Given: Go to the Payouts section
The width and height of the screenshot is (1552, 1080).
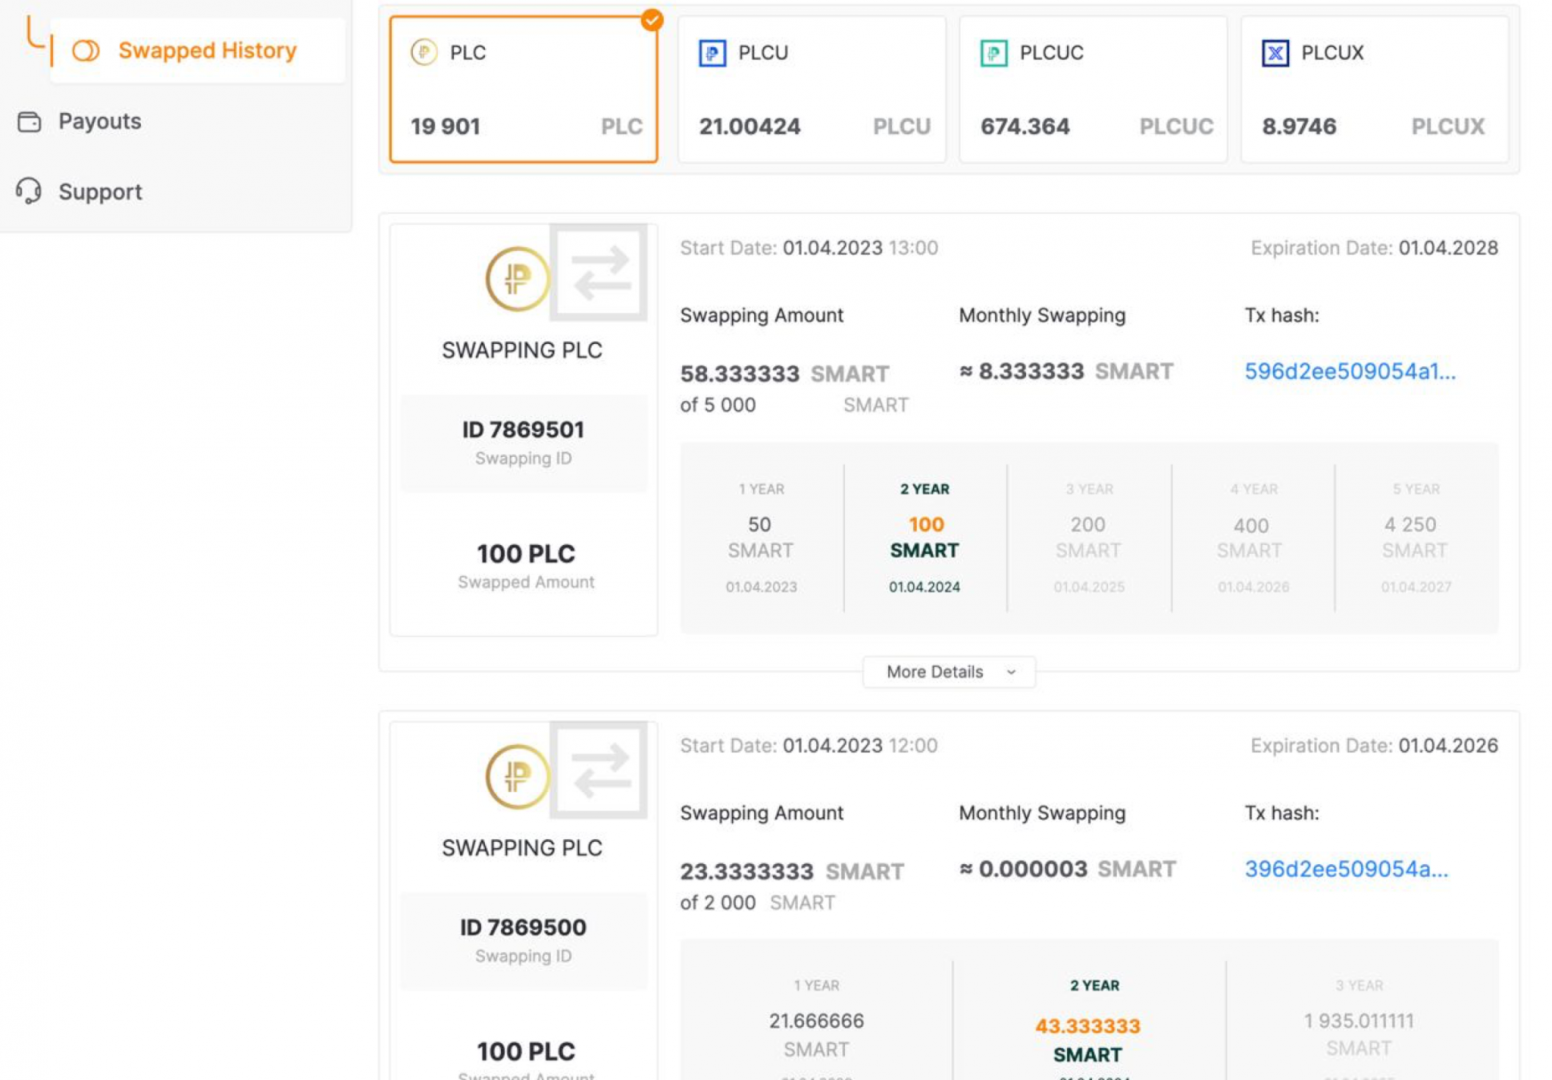Looking at the screenshot, I should point(100,122).
